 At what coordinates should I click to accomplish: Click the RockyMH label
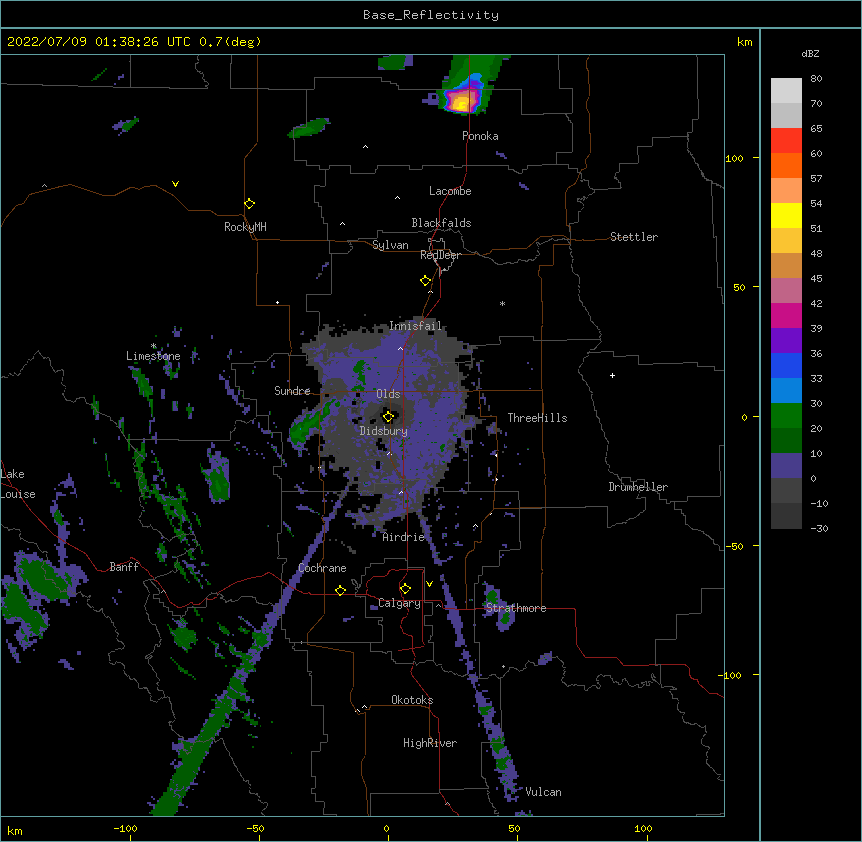(x=245, y=227)
